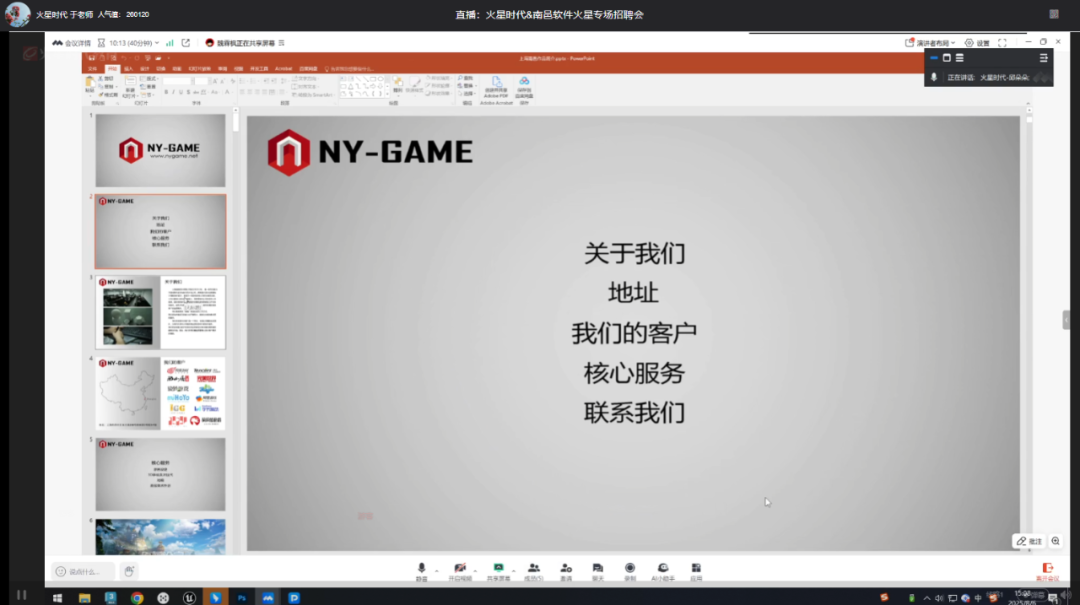Select the minimal bar view in speaker panel
This screenshot has height=605, width=1080.
tap(934, 58)
